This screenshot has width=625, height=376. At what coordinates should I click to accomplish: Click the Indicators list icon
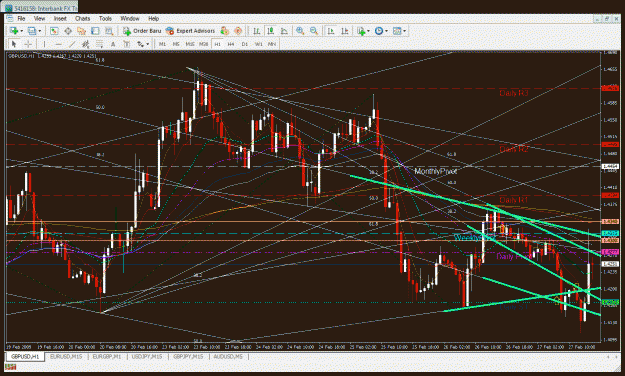point(361,31)
